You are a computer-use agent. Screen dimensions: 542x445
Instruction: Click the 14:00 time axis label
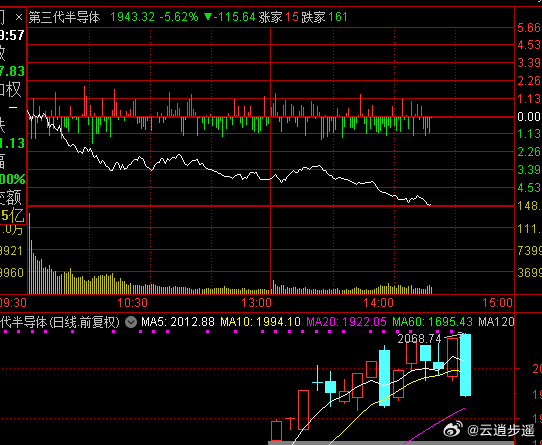(379, 303)
